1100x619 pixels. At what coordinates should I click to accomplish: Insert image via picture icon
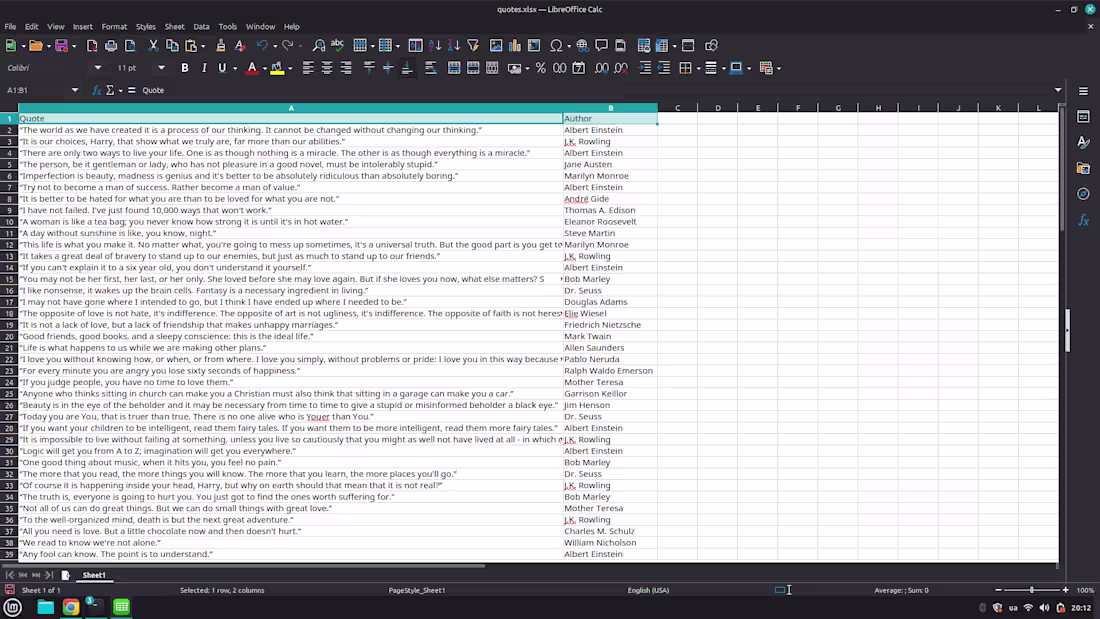[496, 46]
